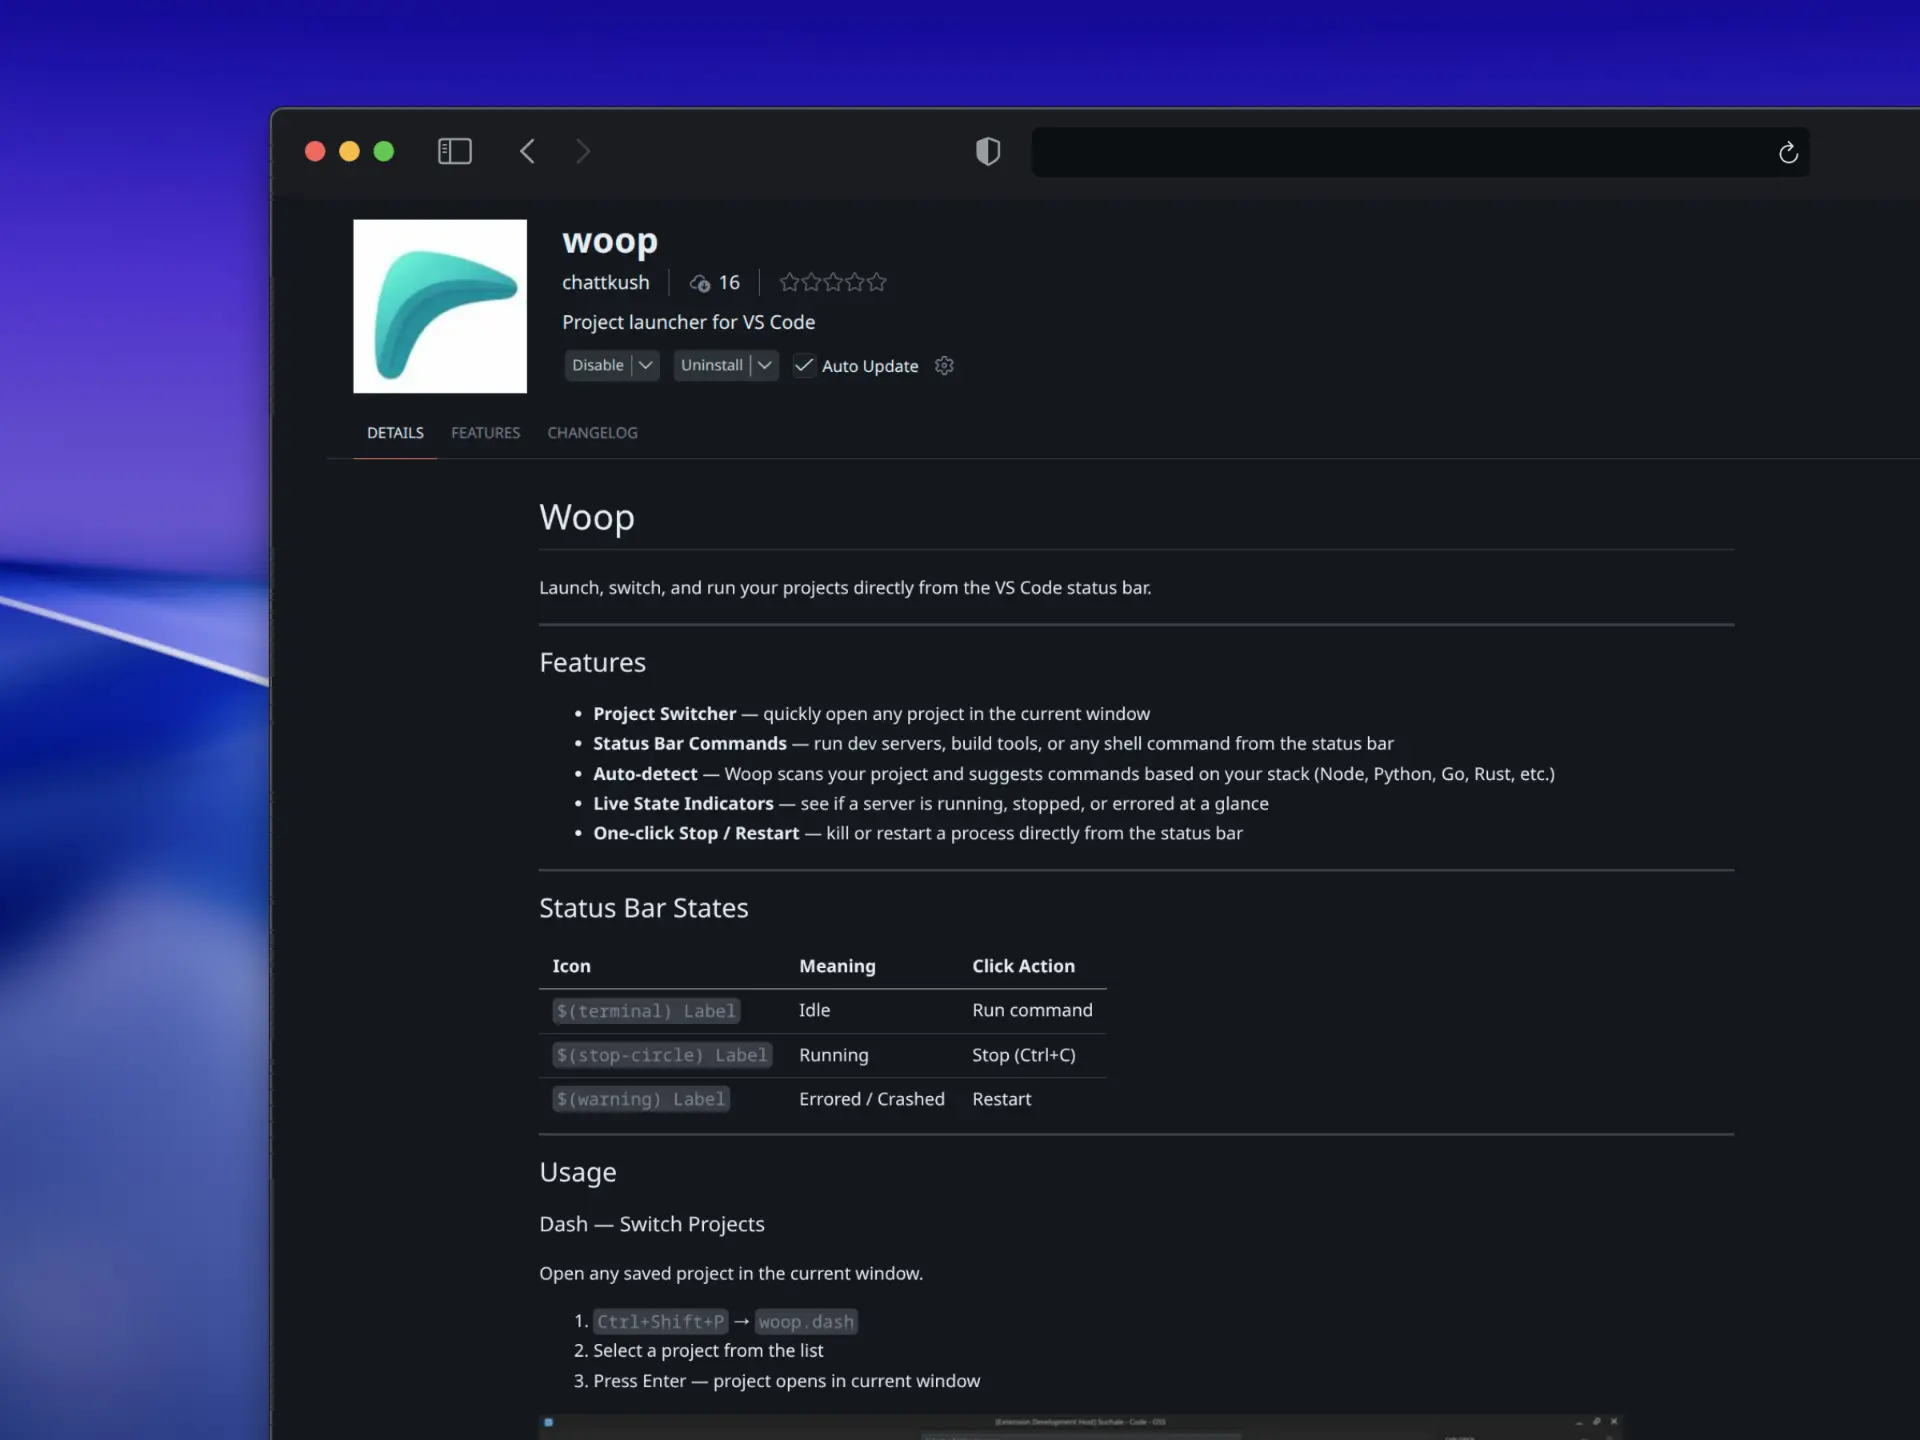The image size is (1920, 1440).
Task: Click the install count cloud icon
Action: (700, 283)
